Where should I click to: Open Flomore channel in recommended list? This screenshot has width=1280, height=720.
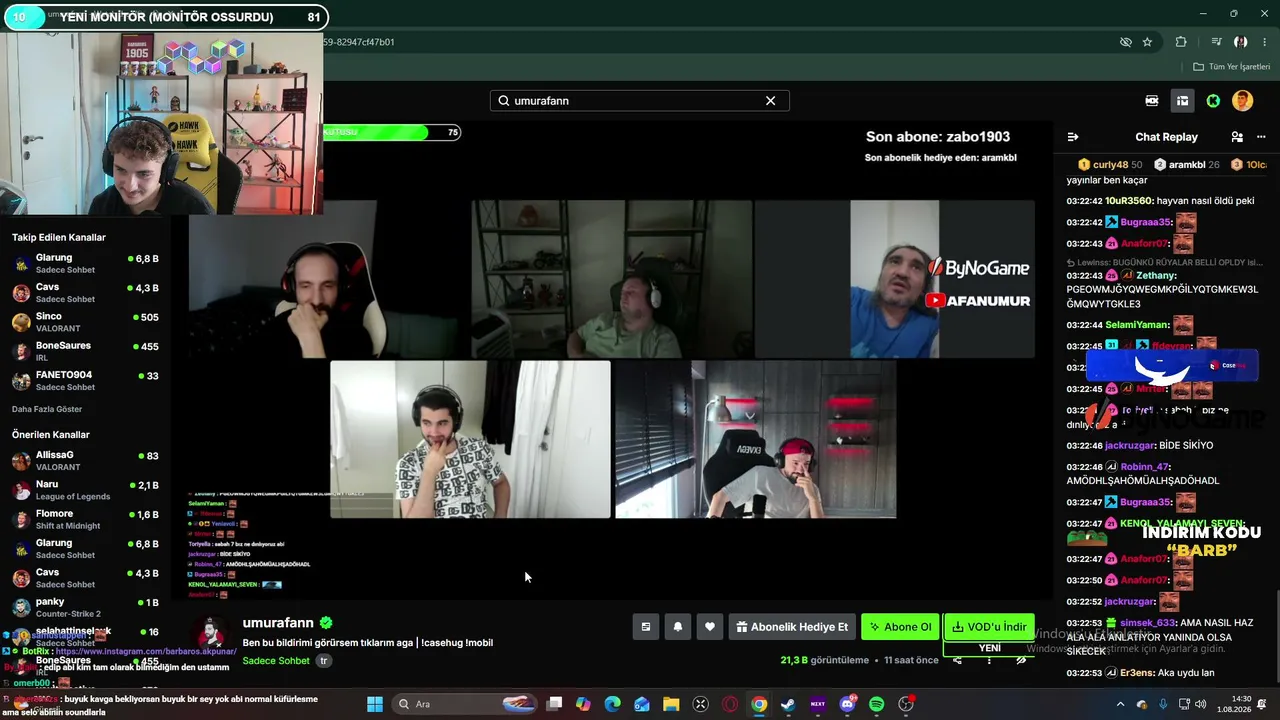pyautogui.click(x=85, y=520)
